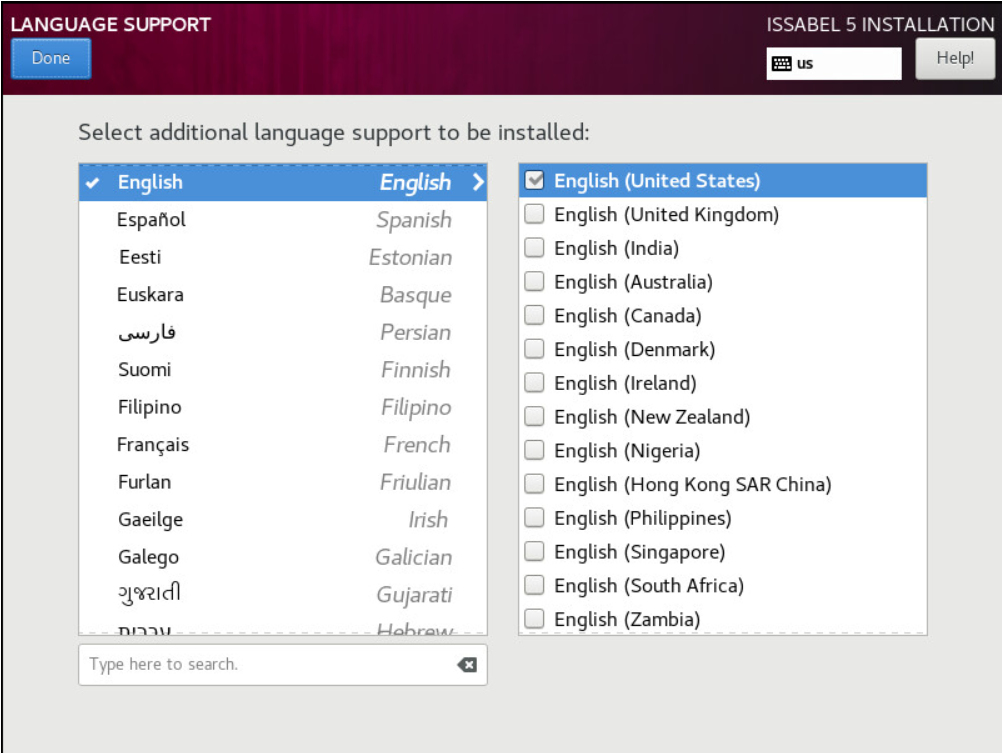
Task: Toggle the English (India) checkbox
Action: (535, 249)
